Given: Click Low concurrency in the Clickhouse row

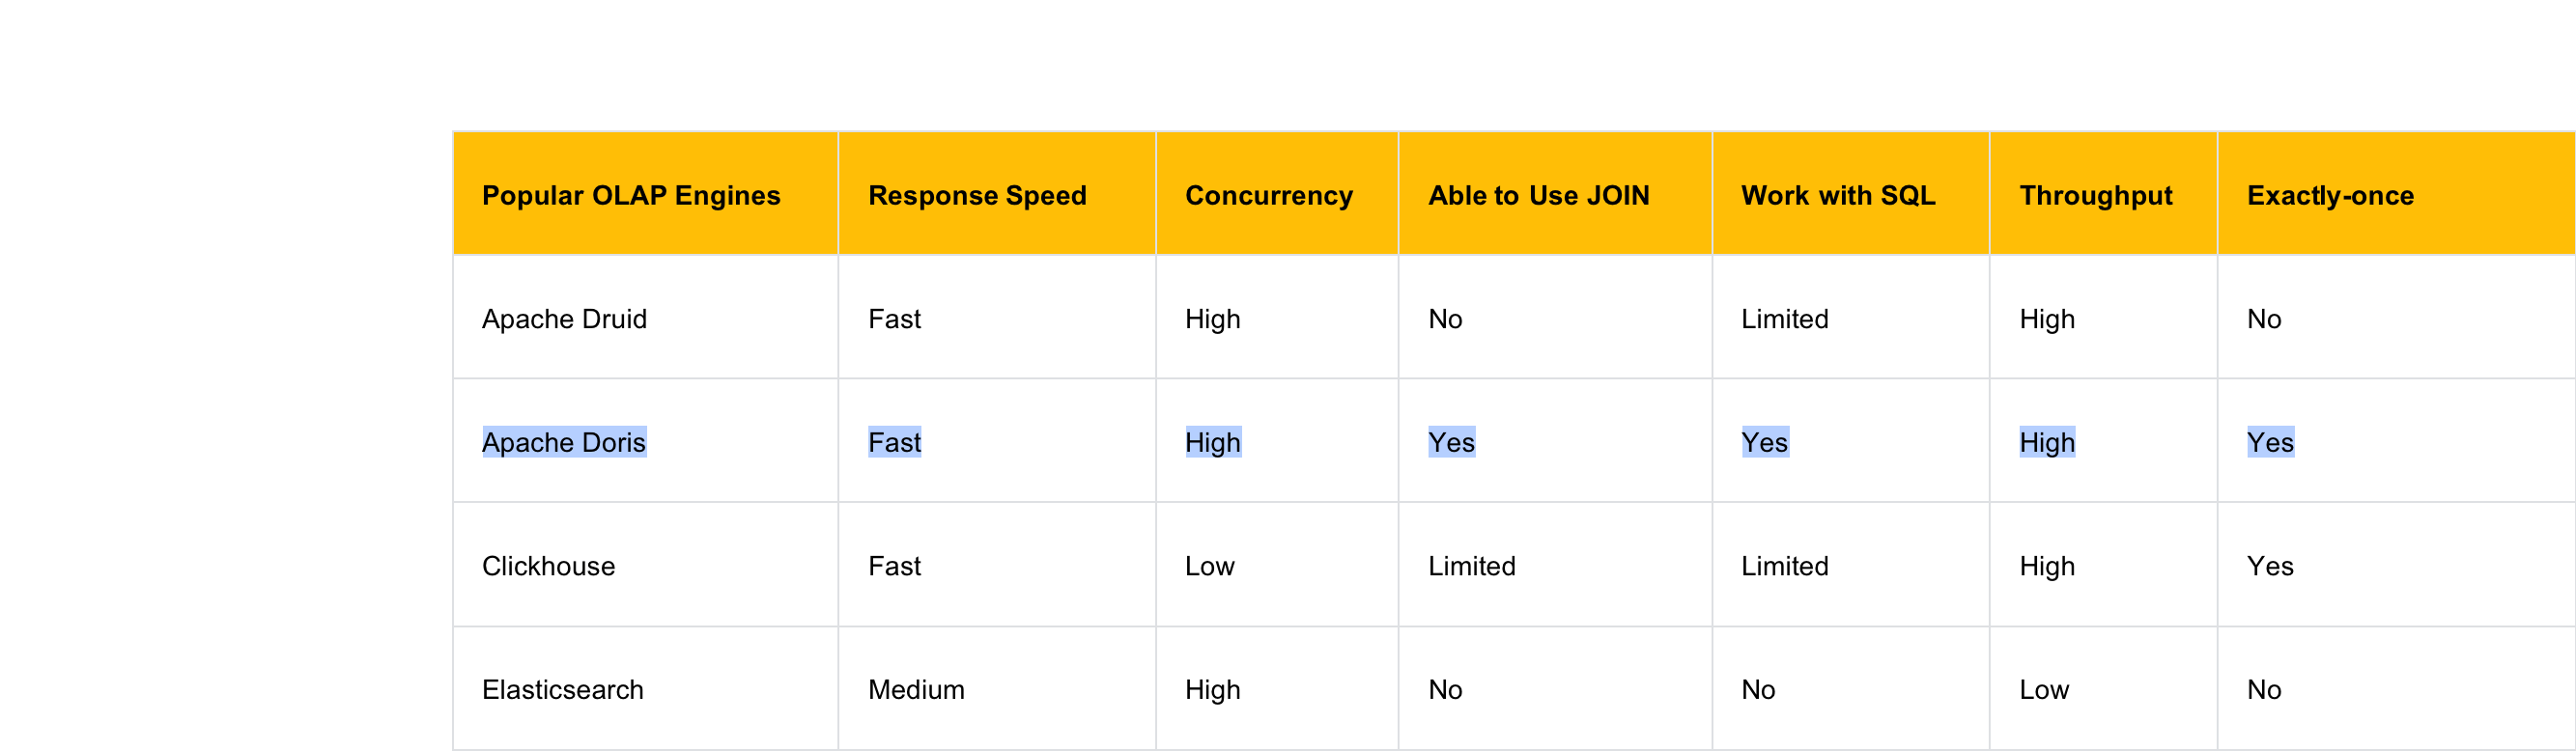Looking at the screenshot, I should click(x=1209, y=566).
